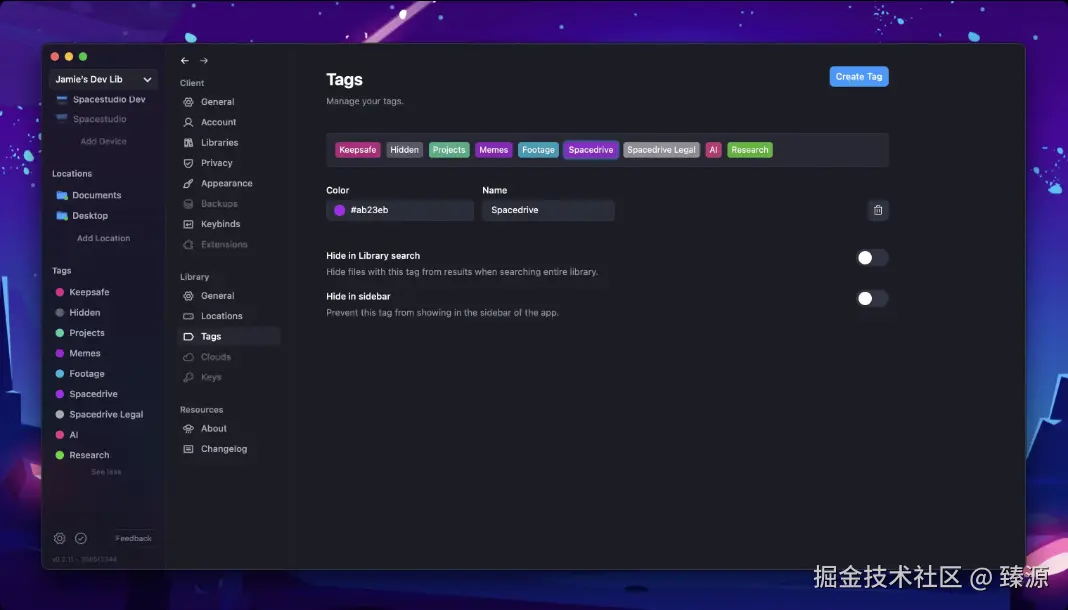
Task: Open Account settings person icon
Action: tap(189, 123)
